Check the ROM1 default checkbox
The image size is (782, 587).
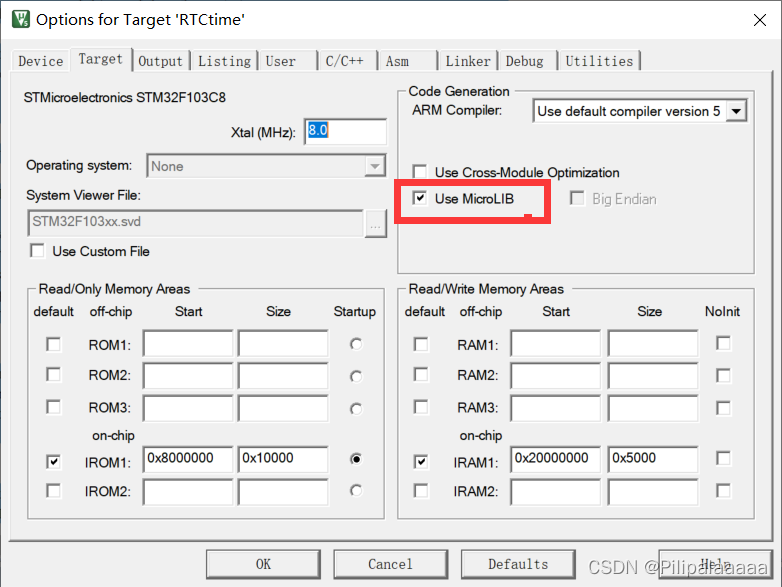[x=53, y=344]
